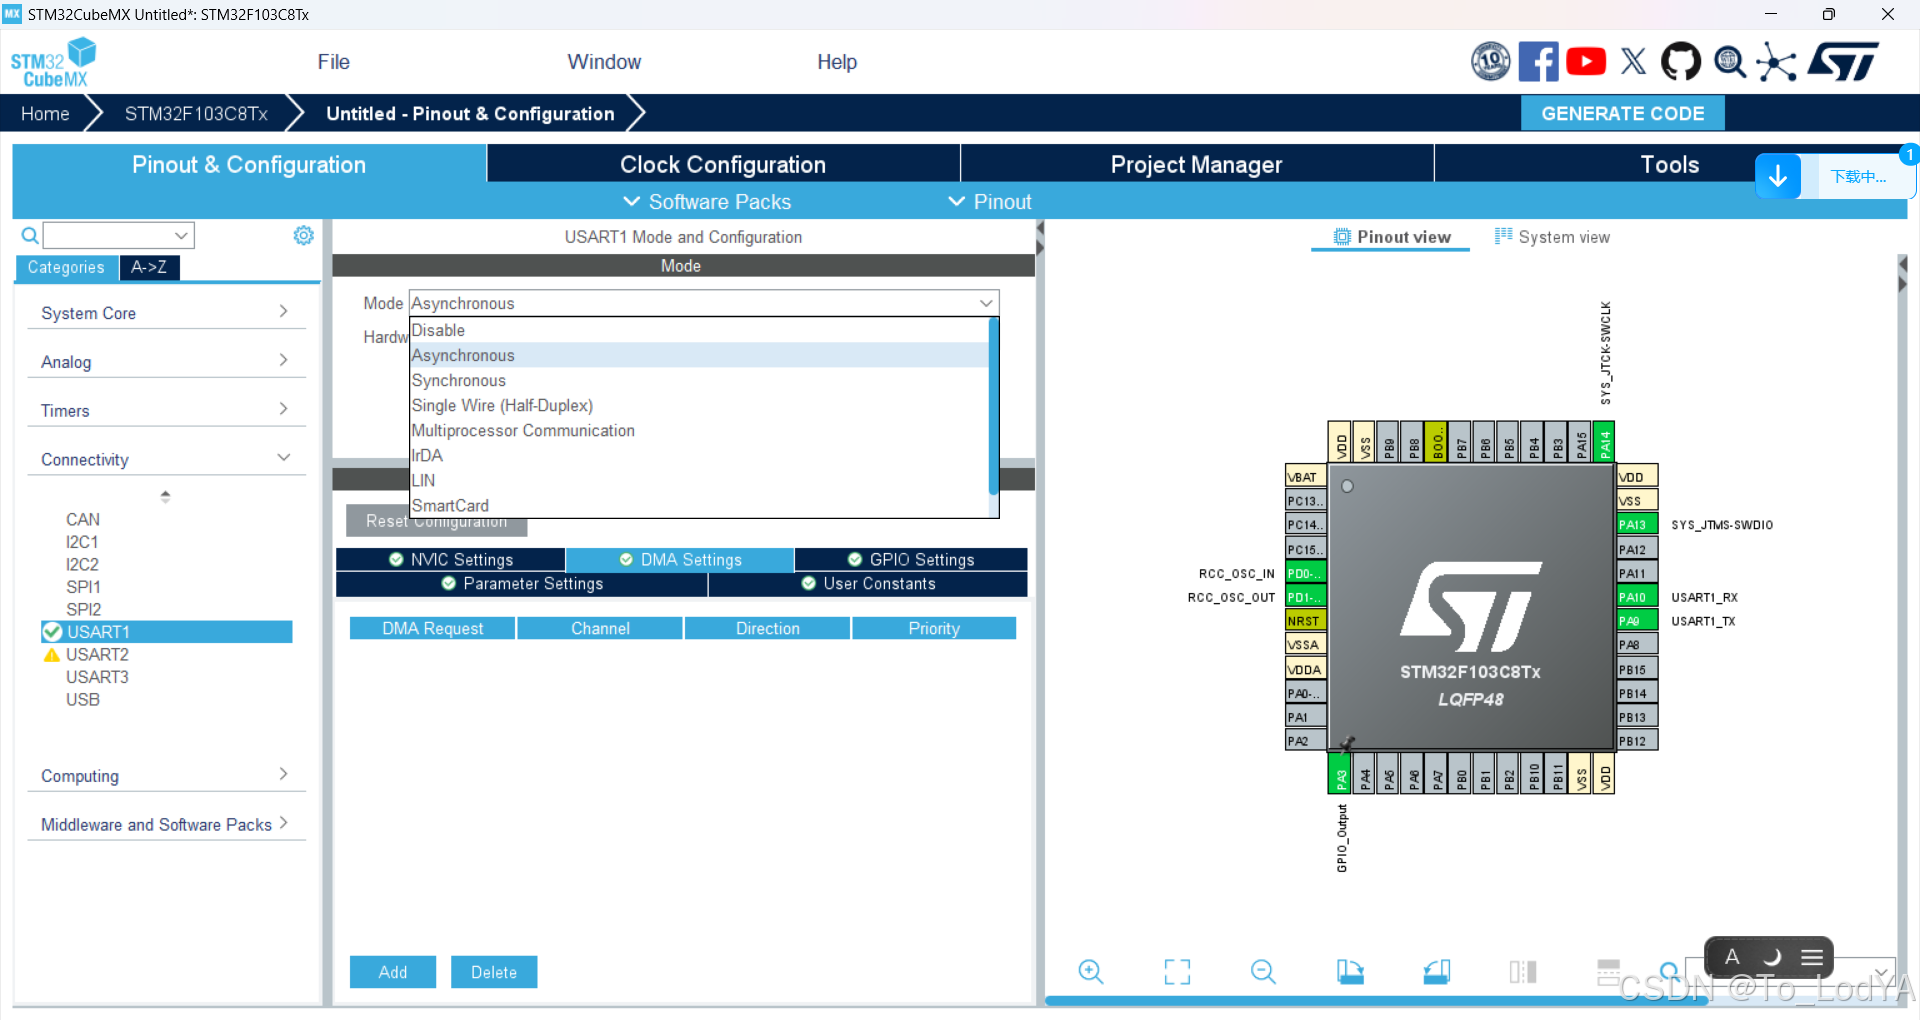The height and width of the screenshot is (1020, 1920).
Task: Toggle the split view icon
Action: coord(1523,971)
